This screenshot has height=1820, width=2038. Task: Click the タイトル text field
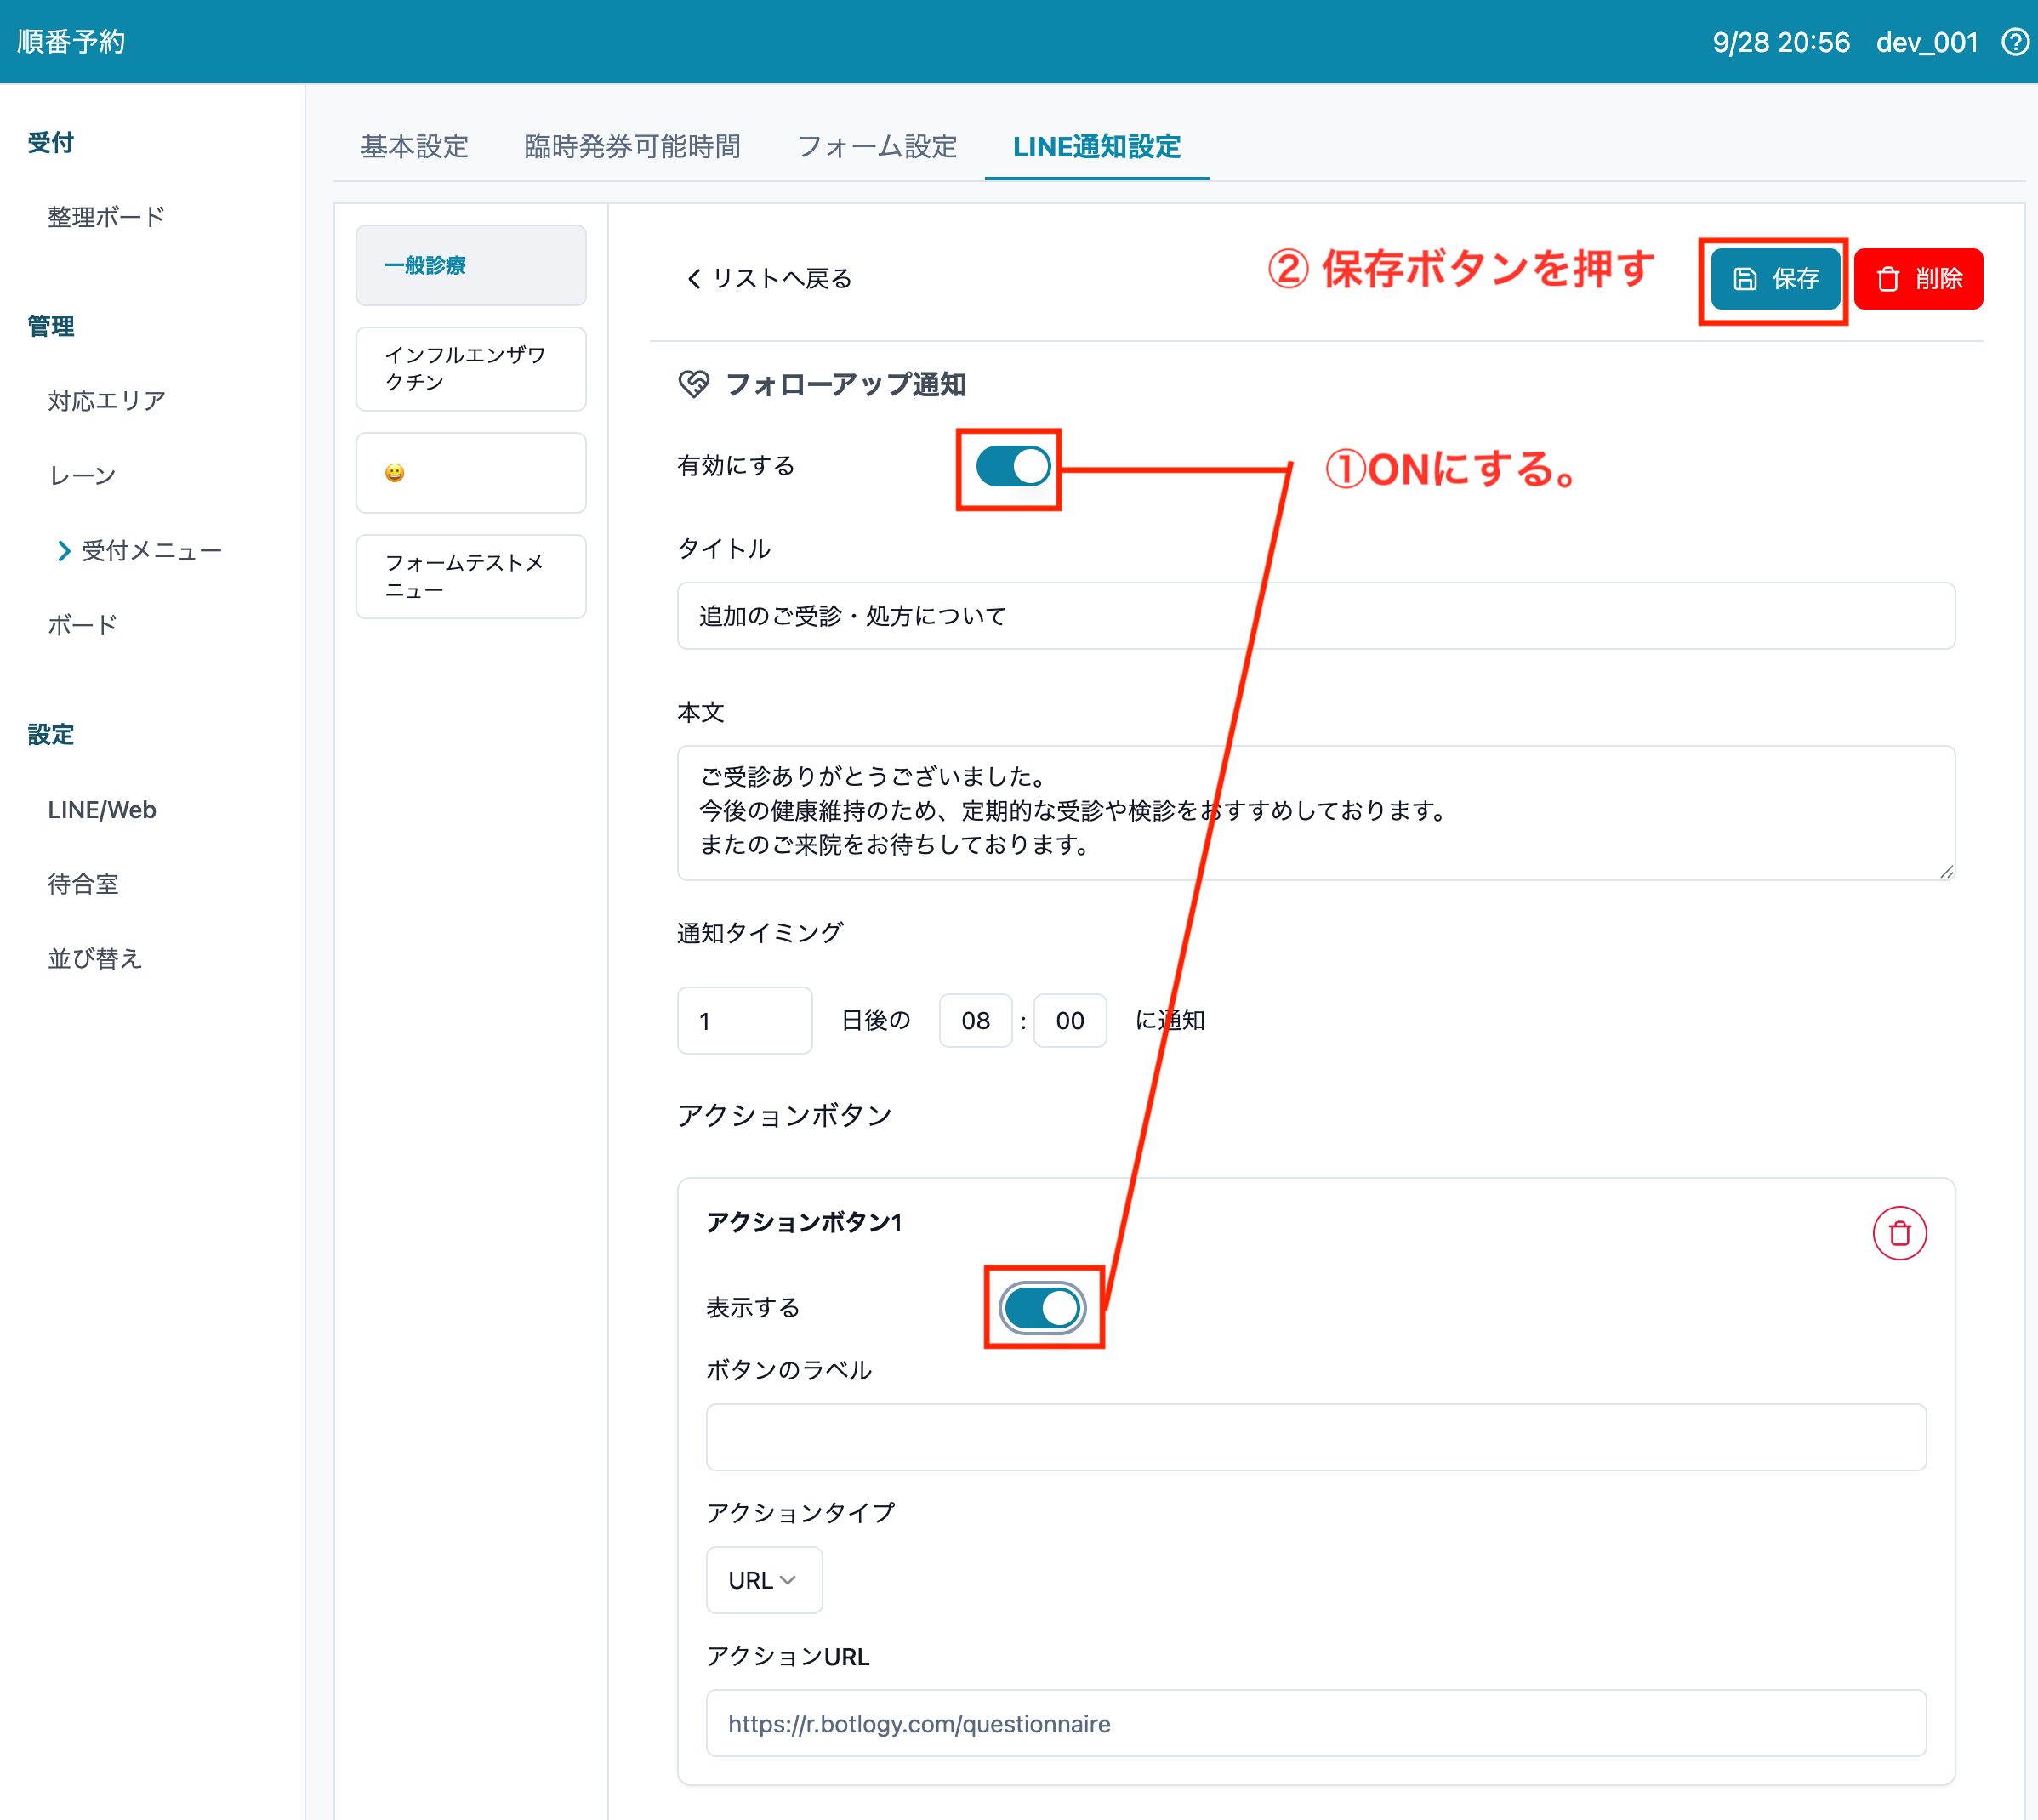point(1315,616)
